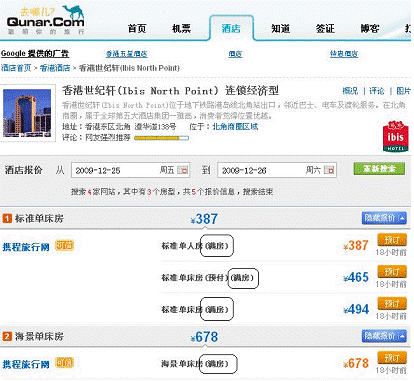The height and width of the screenshot is (381, 414).
Task: Open the 北角商圈区域 location link
Action: pyautogui.click(x=235, y=127)
